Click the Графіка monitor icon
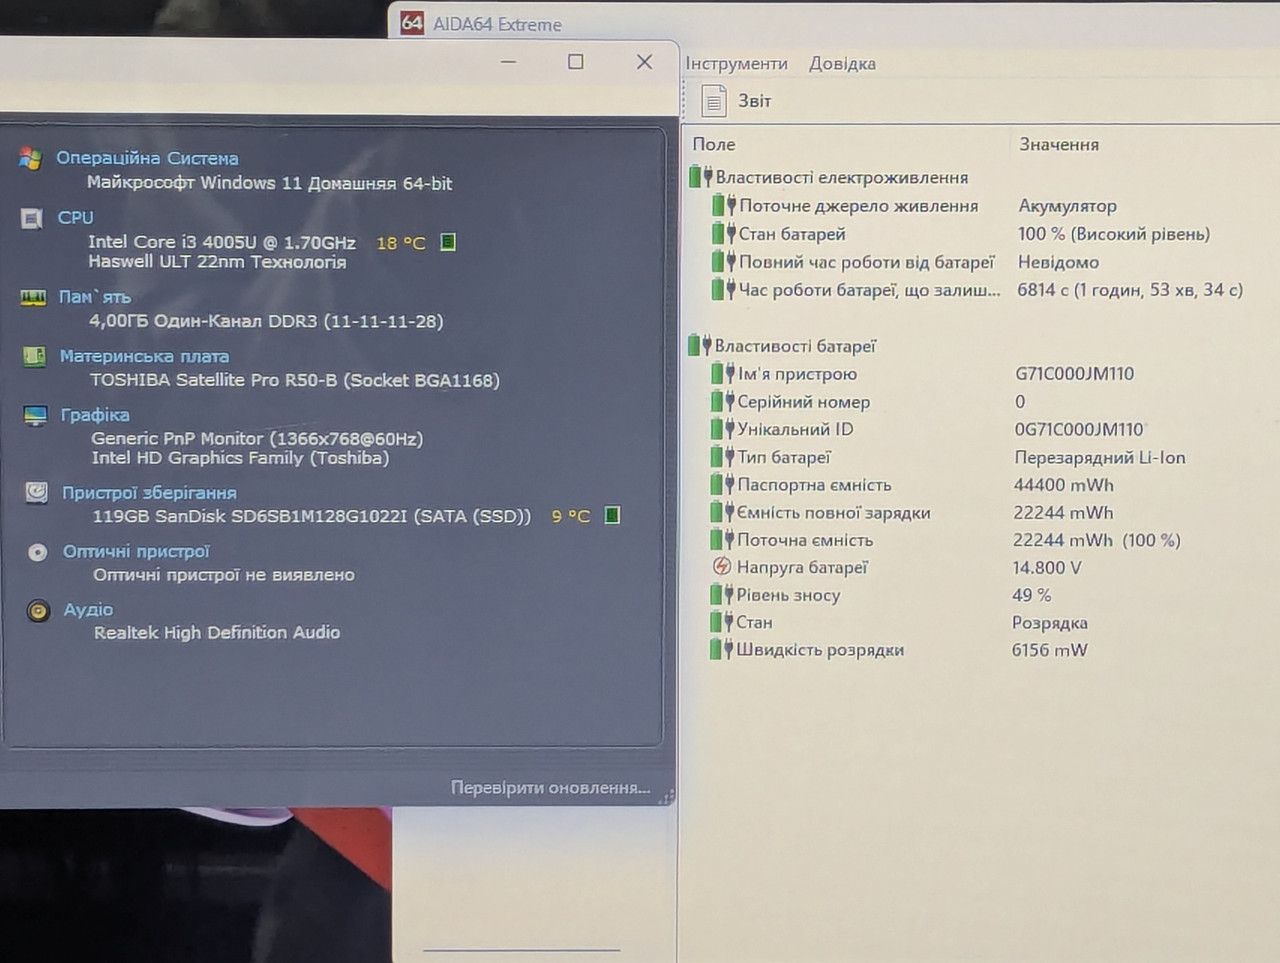1280x963 pixels. click(x=35, y=415)
